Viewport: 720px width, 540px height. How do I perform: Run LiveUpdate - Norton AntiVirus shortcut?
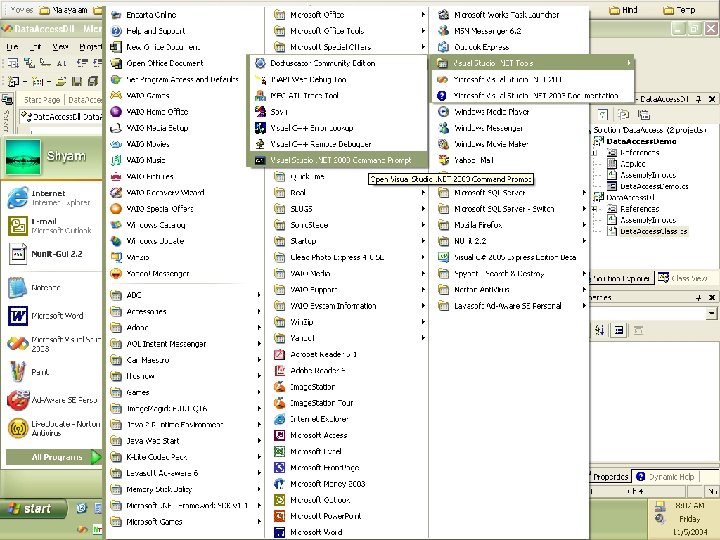click(51, 428)
